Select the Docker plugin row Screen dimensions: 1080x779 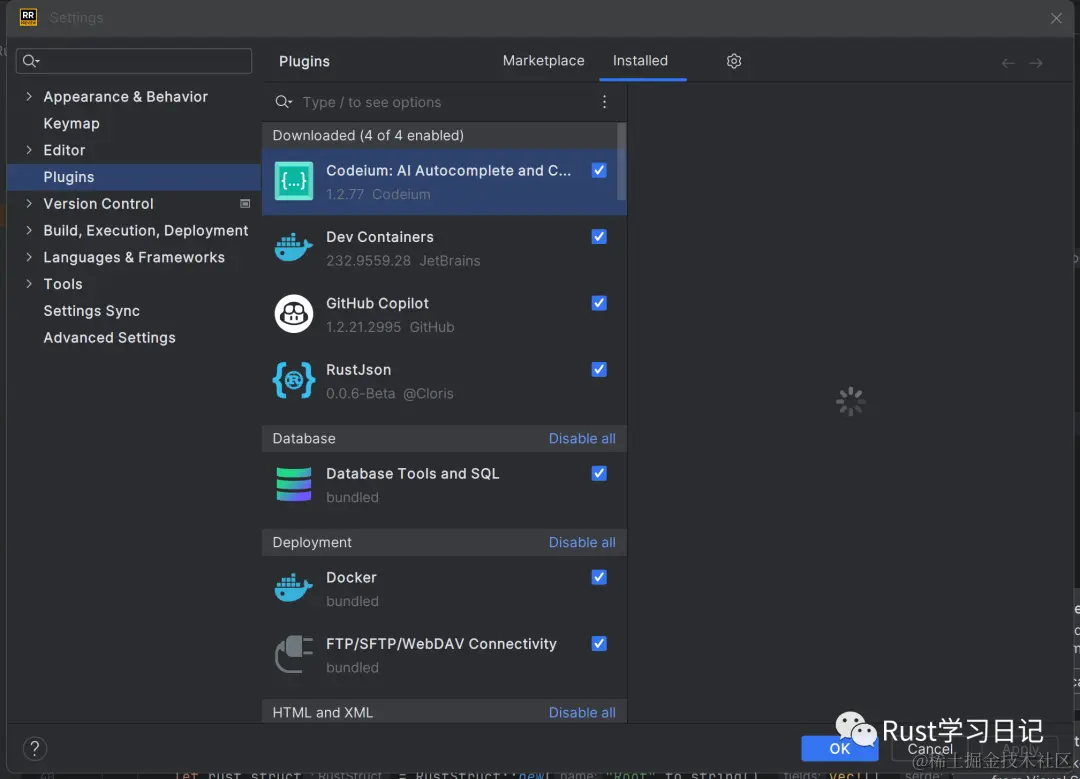pyautogui.click(x=444, y=589)
